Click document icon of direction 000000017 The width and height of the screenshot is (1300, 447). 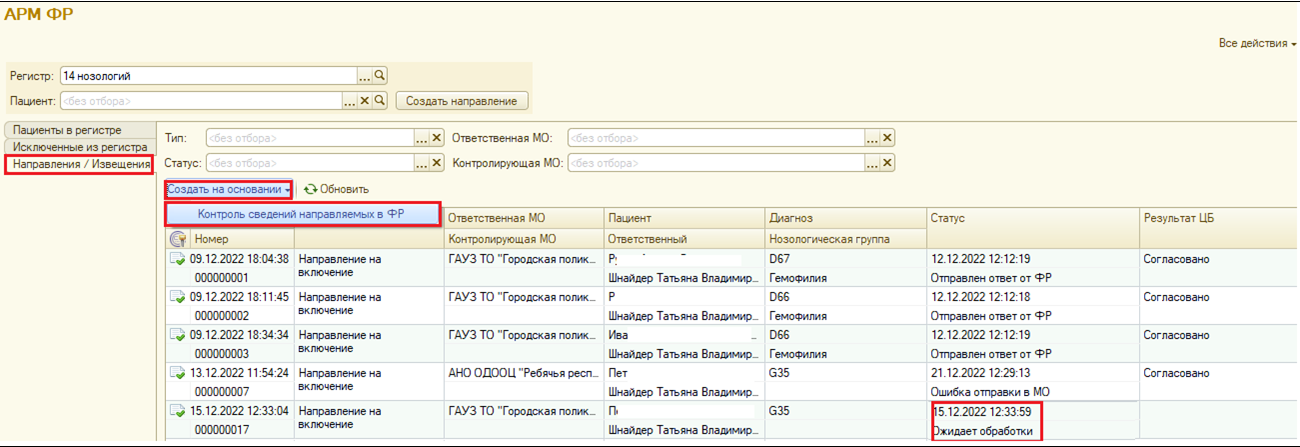click(x=177, y=410)
